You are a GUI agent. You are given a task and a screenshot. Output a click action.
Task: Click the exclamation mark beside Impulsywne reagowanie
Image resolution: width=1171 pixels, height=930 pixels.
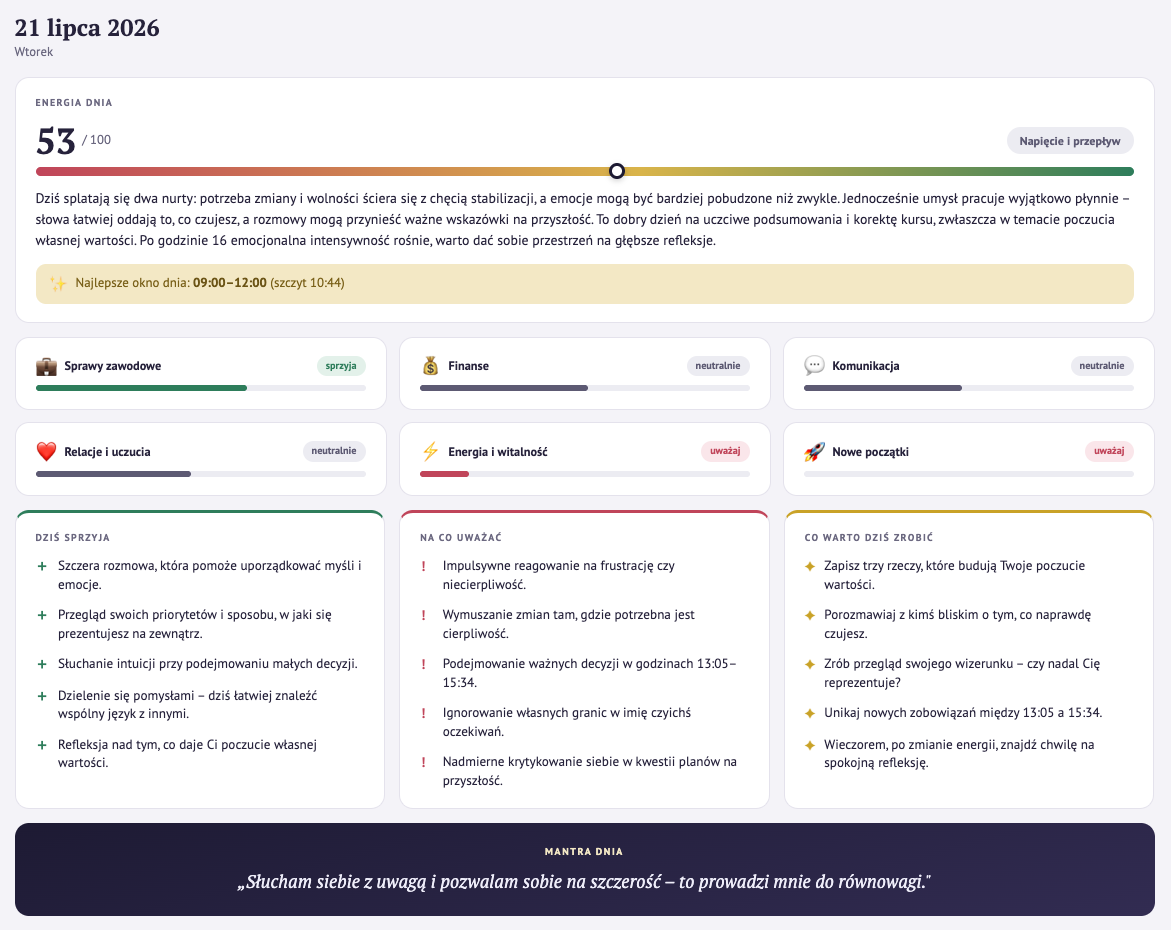pyautogui.click(x=423, y=566)
